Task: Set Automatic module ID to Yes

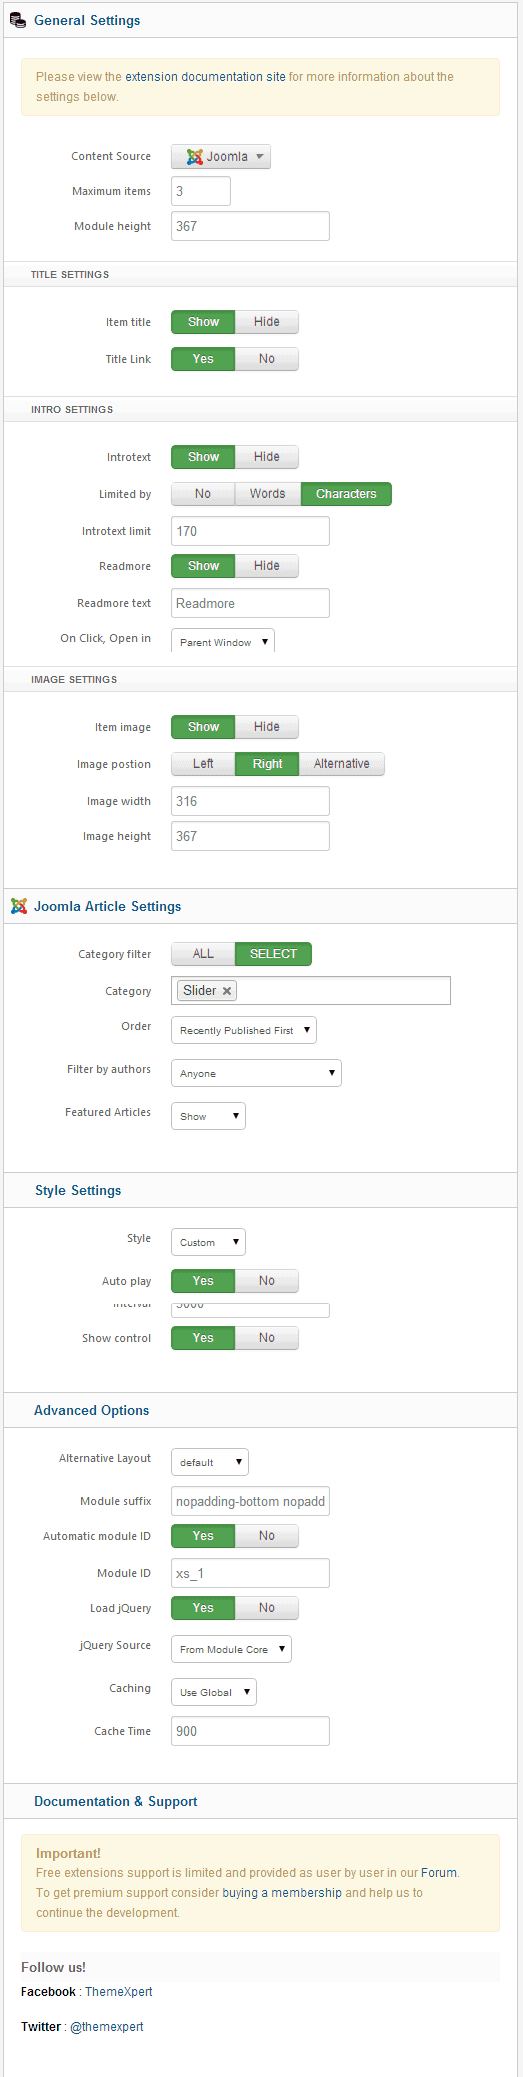Action: [203, 1536]
